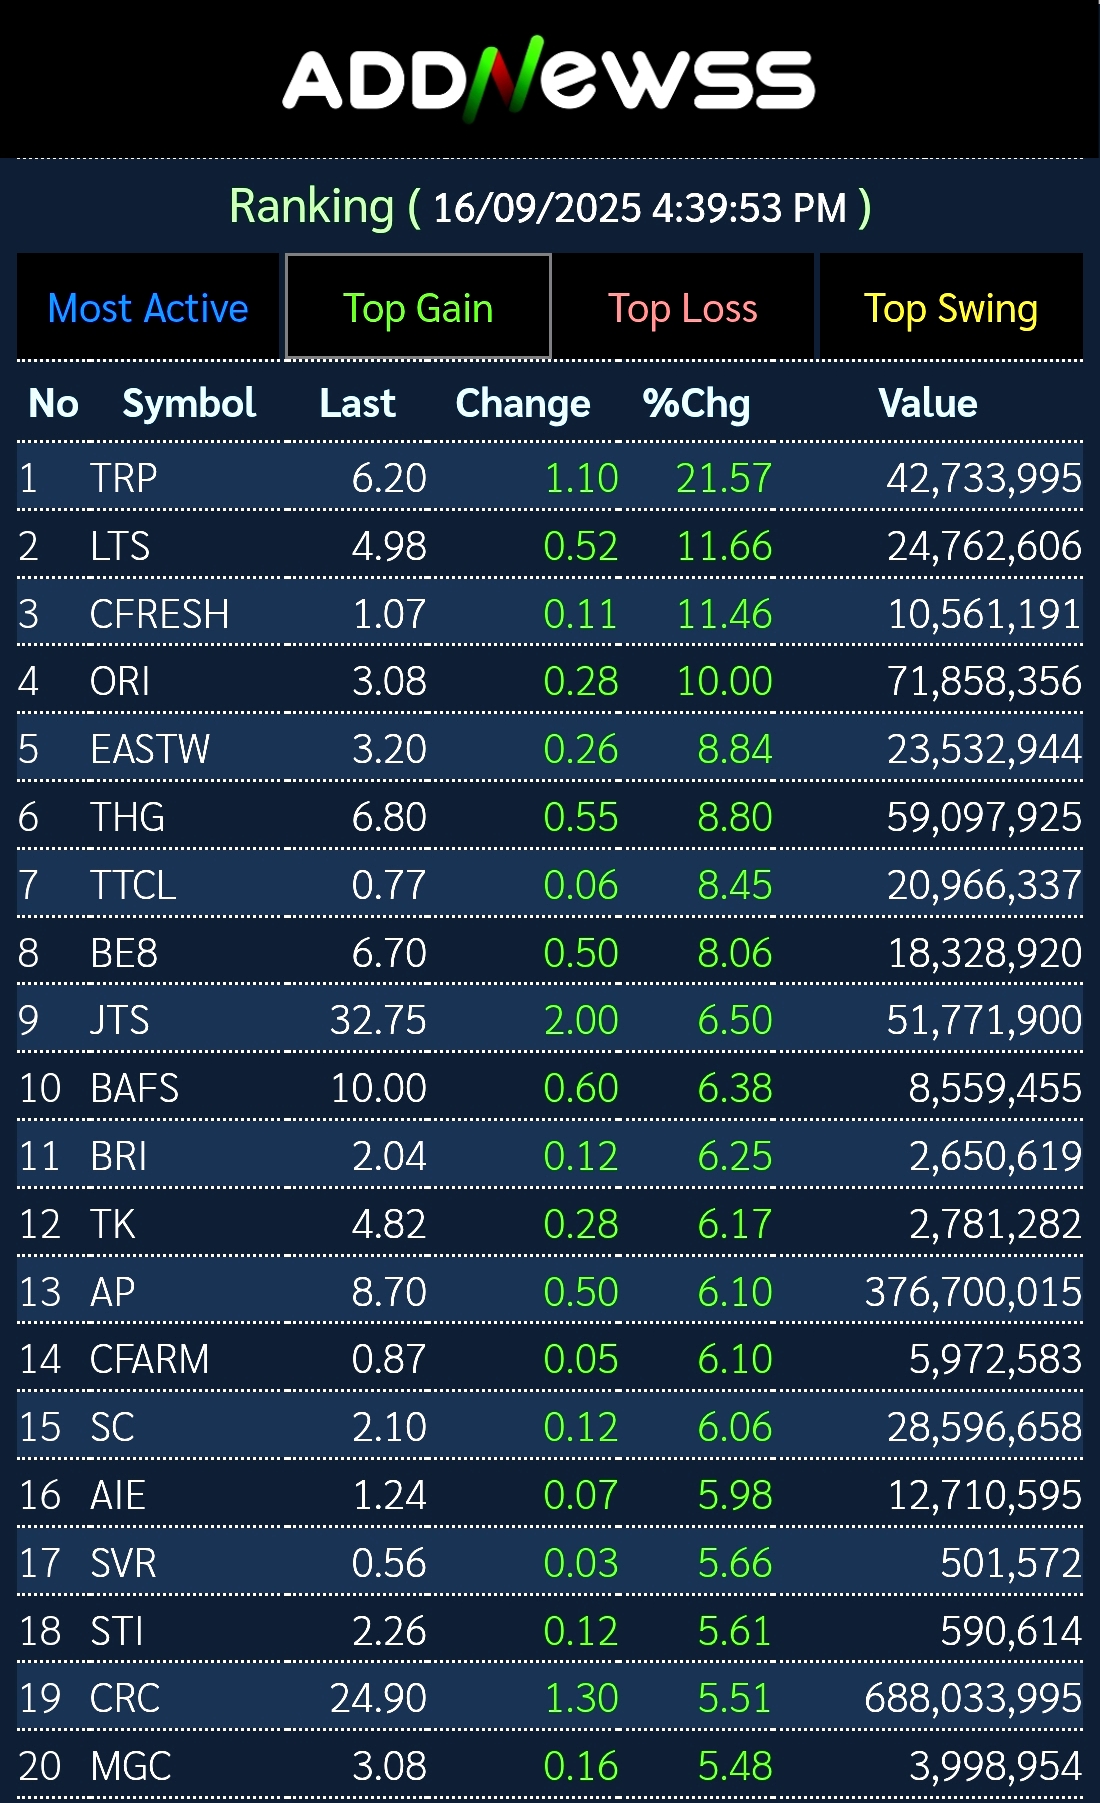This screenshot has width=1100, height=1803.
Task: Select the Top Gain tab
Action: point(418,307)
